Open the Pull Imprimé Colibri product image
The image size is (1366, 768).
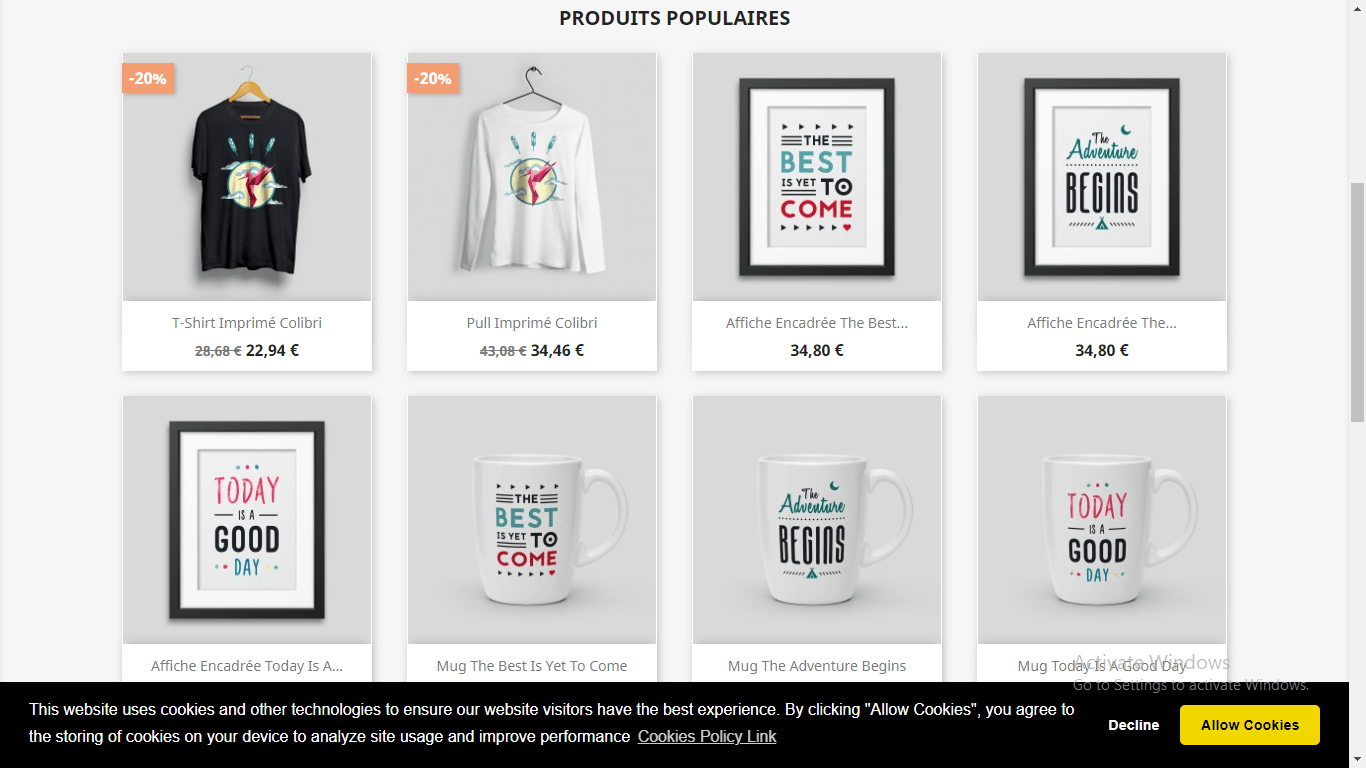point(532,177)
